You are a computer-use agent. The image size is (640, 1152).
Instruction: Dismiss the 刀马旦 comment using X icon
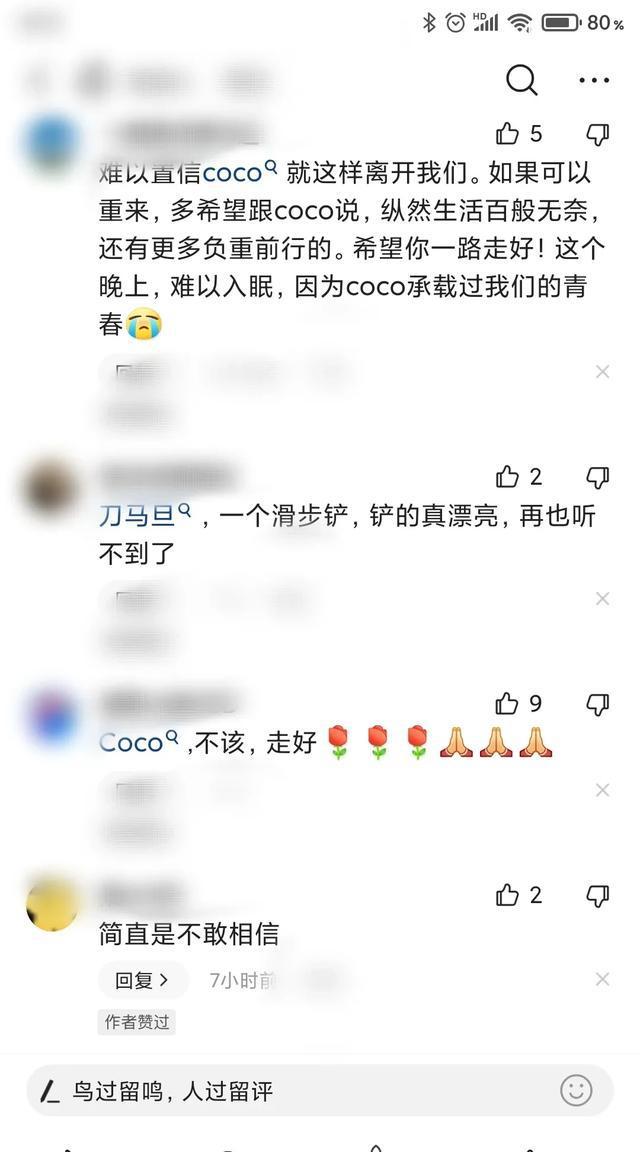coord(603,599)
